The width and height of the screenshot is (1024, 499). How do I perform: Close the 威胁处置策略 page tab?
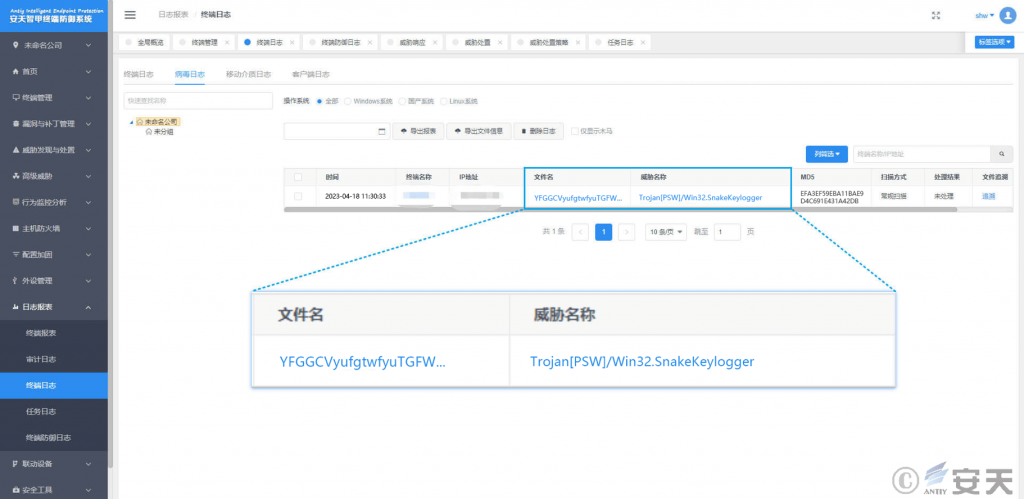click(578, 42)
